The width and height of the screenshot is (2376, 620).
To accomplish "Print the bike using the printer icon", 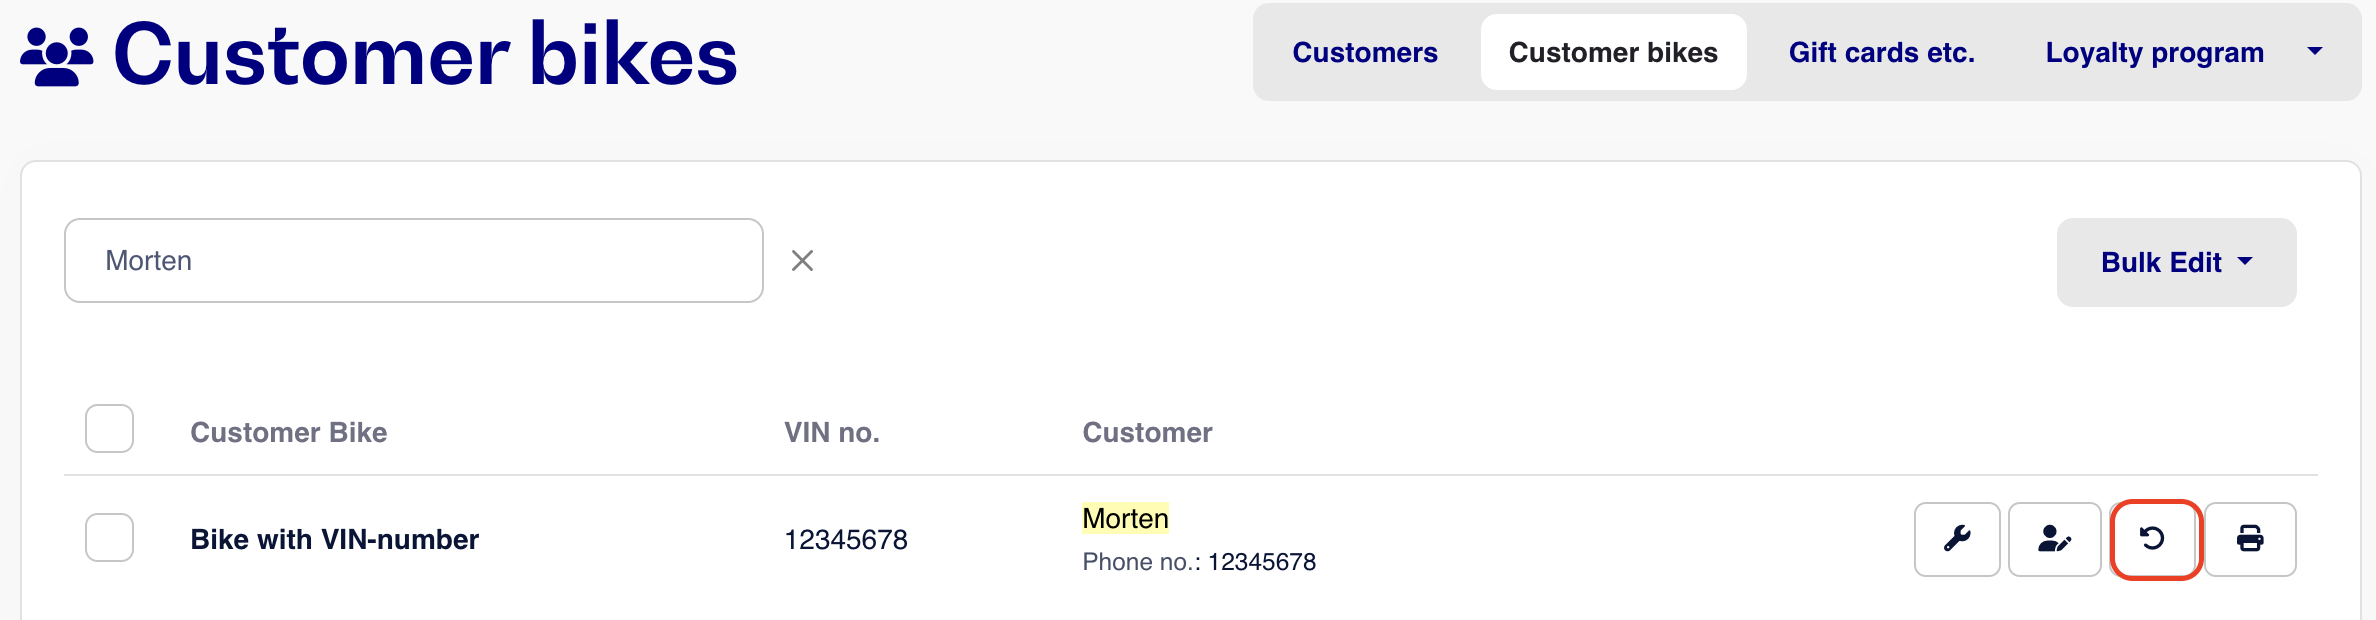I will (2250, 539).
